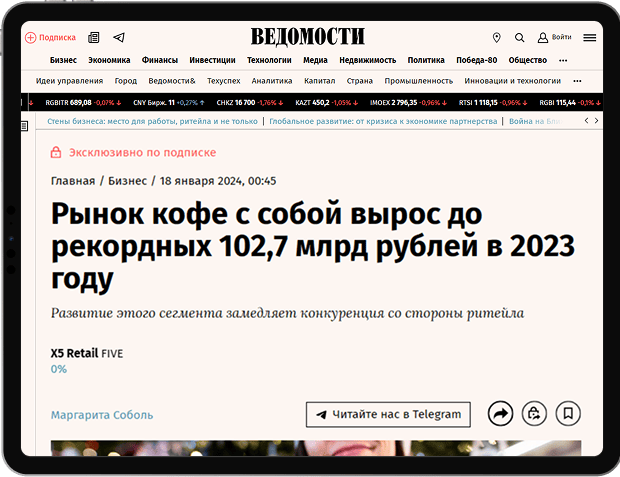Open the Бизнес section

pyautogui.click(x=63, y=60)
